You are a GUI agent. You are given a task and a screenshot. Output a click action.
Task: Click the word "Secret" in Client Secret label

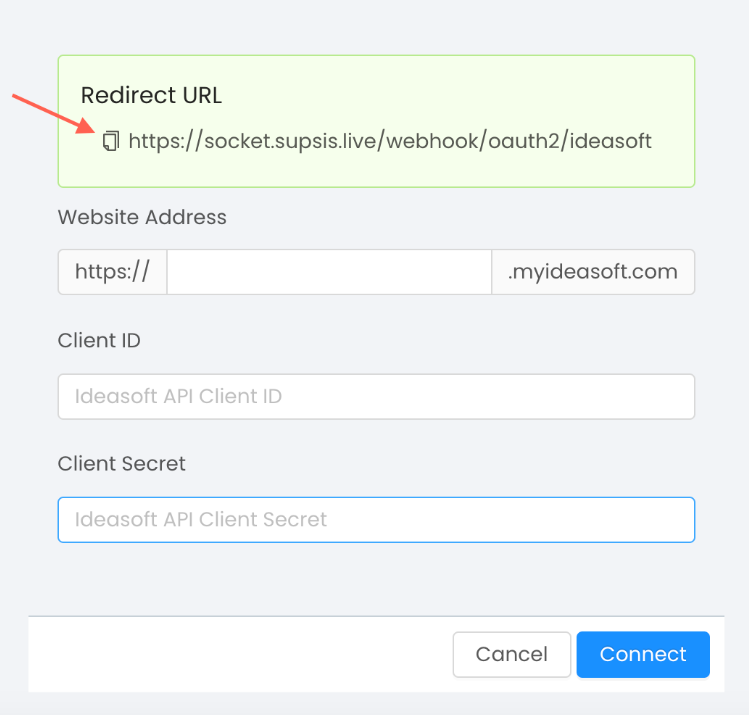pyautogui.click(x=153, y=464)
